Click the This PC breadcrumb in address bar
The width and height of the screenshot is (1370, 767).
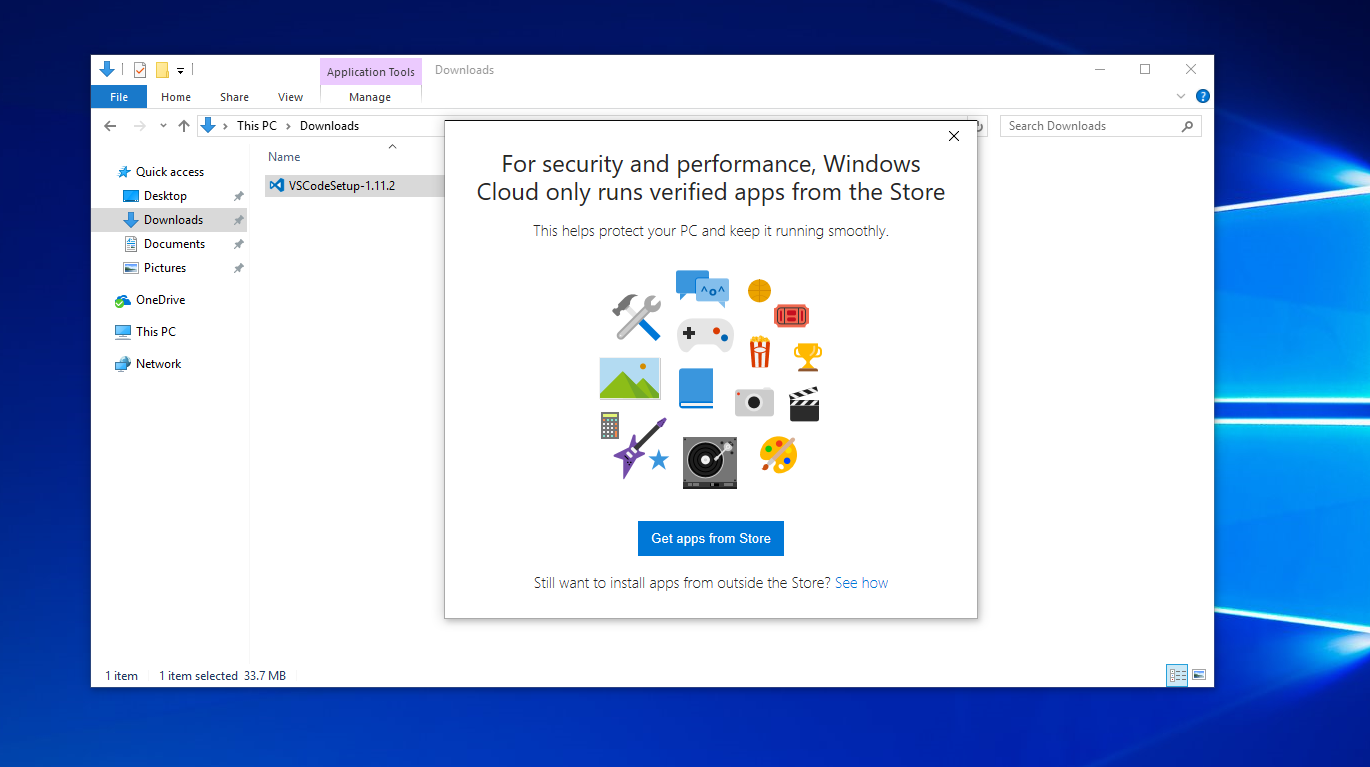click(x=256, y=126)
